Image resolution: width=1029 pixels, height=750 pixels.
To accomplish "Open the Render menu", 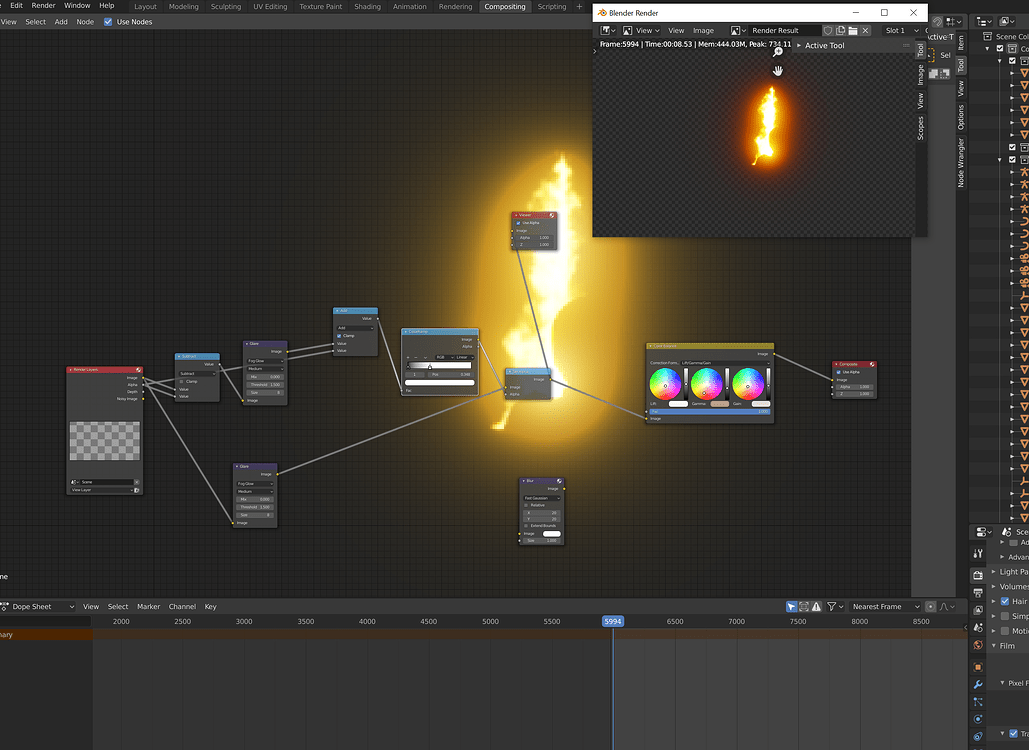I will click(x=43, y=5).
